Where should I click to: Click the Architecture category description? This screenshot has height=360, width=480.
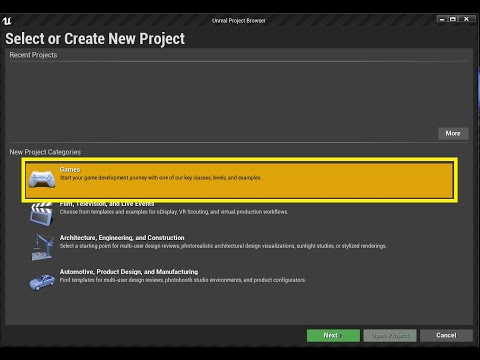[223, 246]
